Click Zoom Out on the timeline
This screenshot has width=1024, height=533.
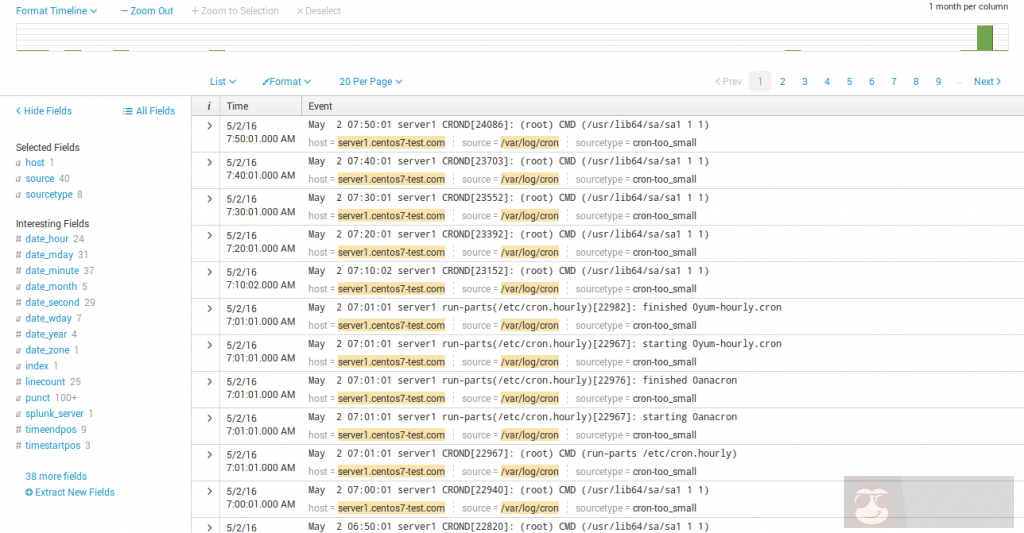(147, 10)
